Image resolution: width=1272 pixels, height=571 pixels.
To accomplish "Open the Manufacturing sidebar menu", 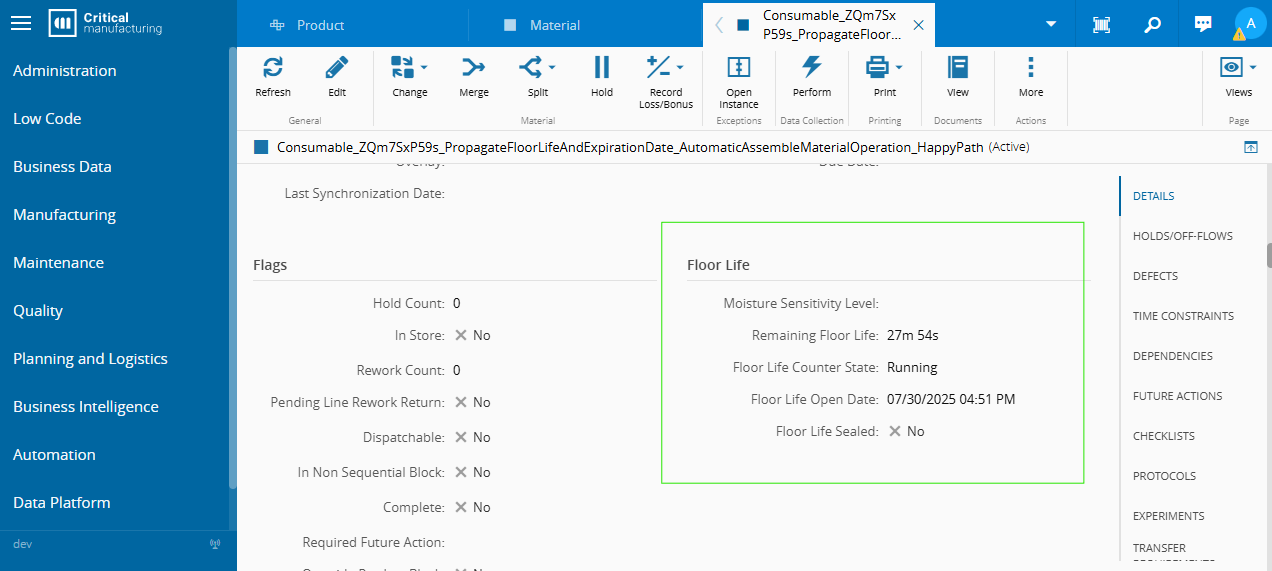I will 64,215.
